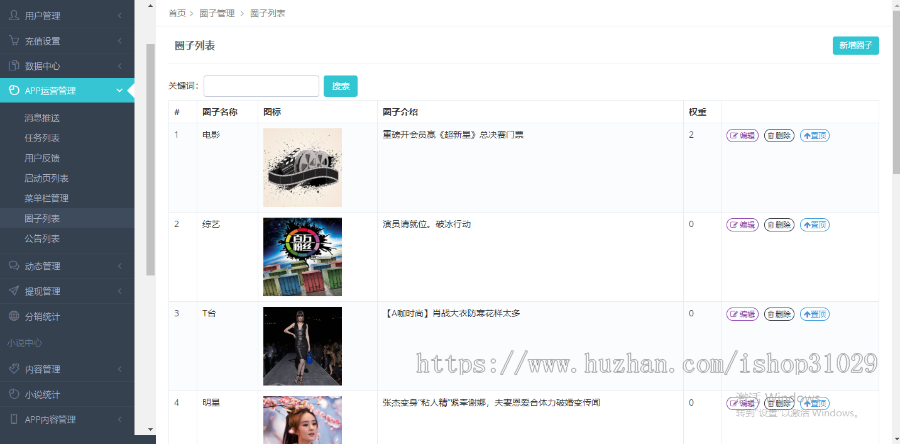Click 编辑 edit button for 电影 row
This screenshot has width=900, height=444.
click(x=743, y=136)
